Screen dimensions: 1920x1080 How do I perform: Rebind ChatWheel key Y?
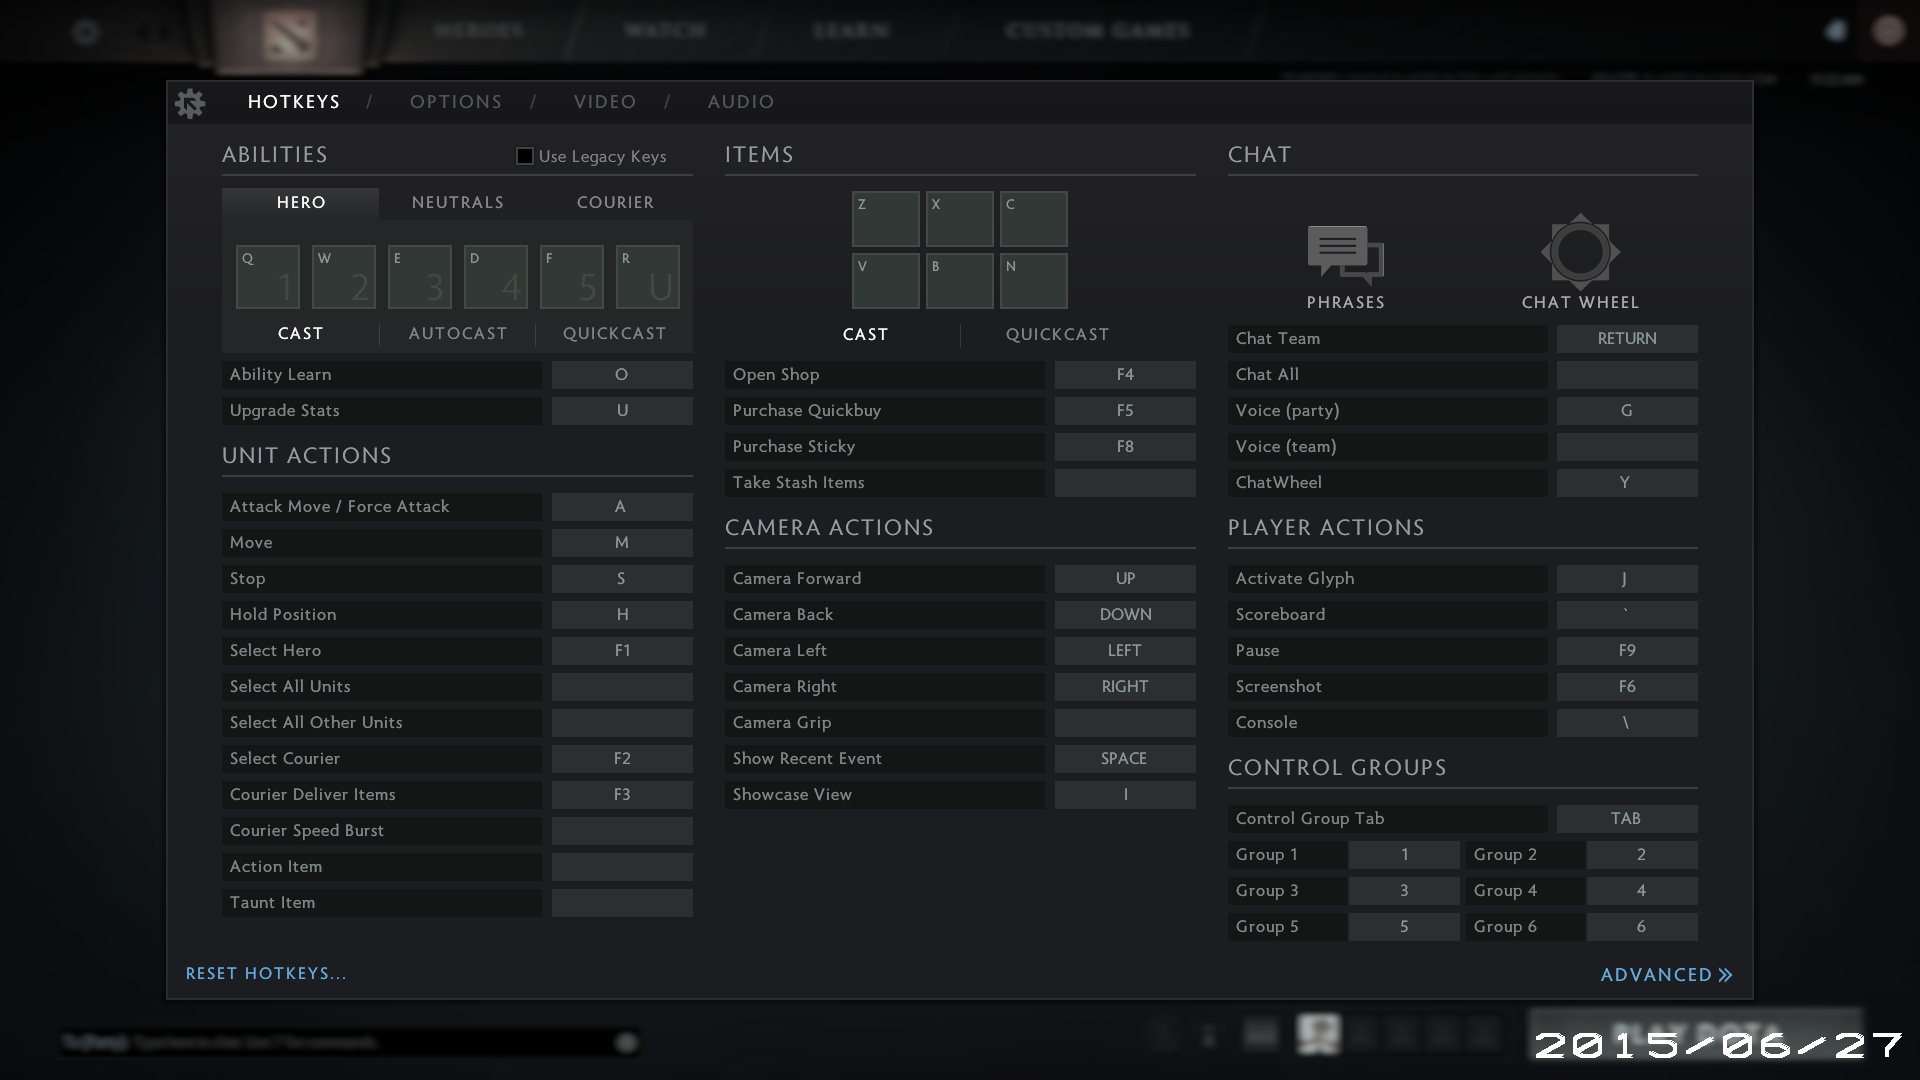pos(1627,483)
